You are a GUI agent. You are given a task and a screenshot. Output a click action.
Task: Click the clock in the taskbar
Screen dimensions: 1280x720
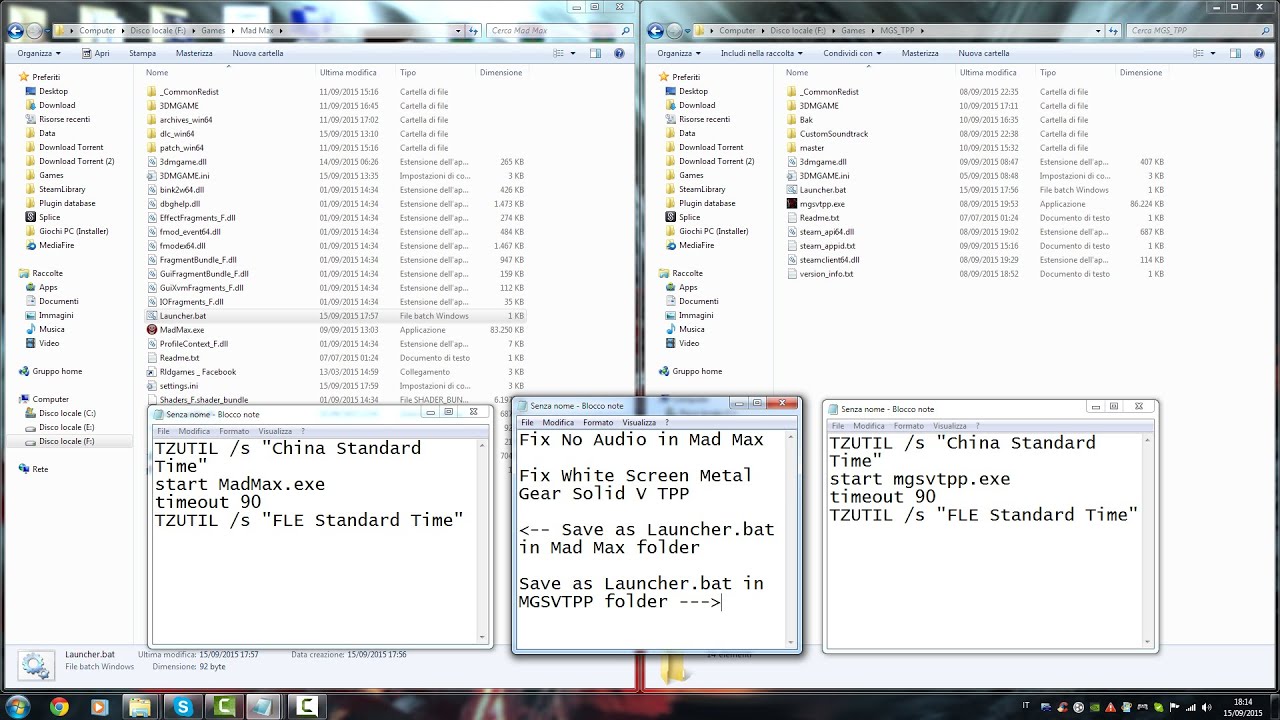1245,707
